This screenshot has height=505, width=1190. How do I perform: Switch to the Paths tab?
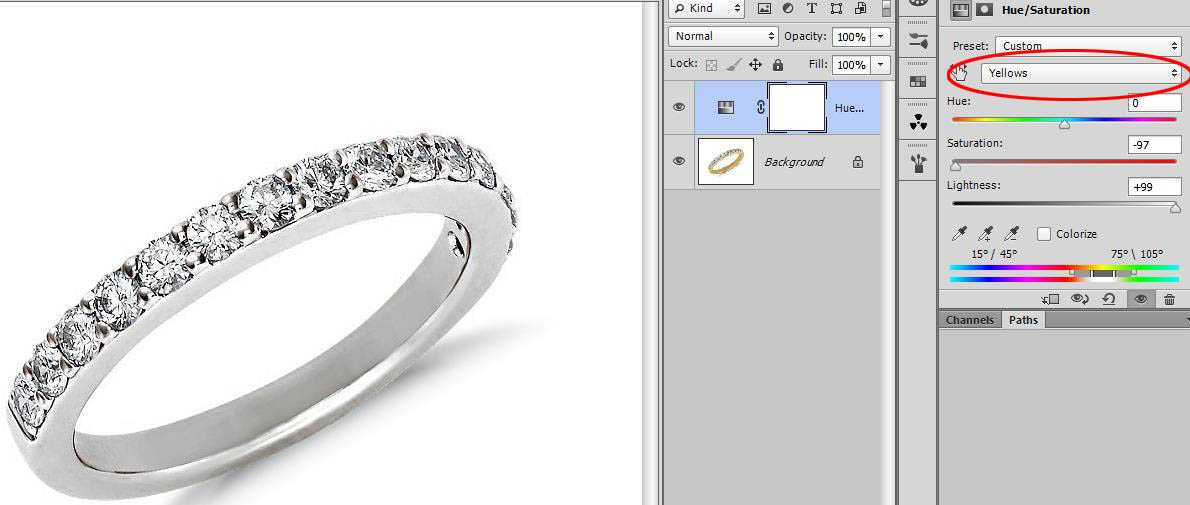[x=1023, y=320]
